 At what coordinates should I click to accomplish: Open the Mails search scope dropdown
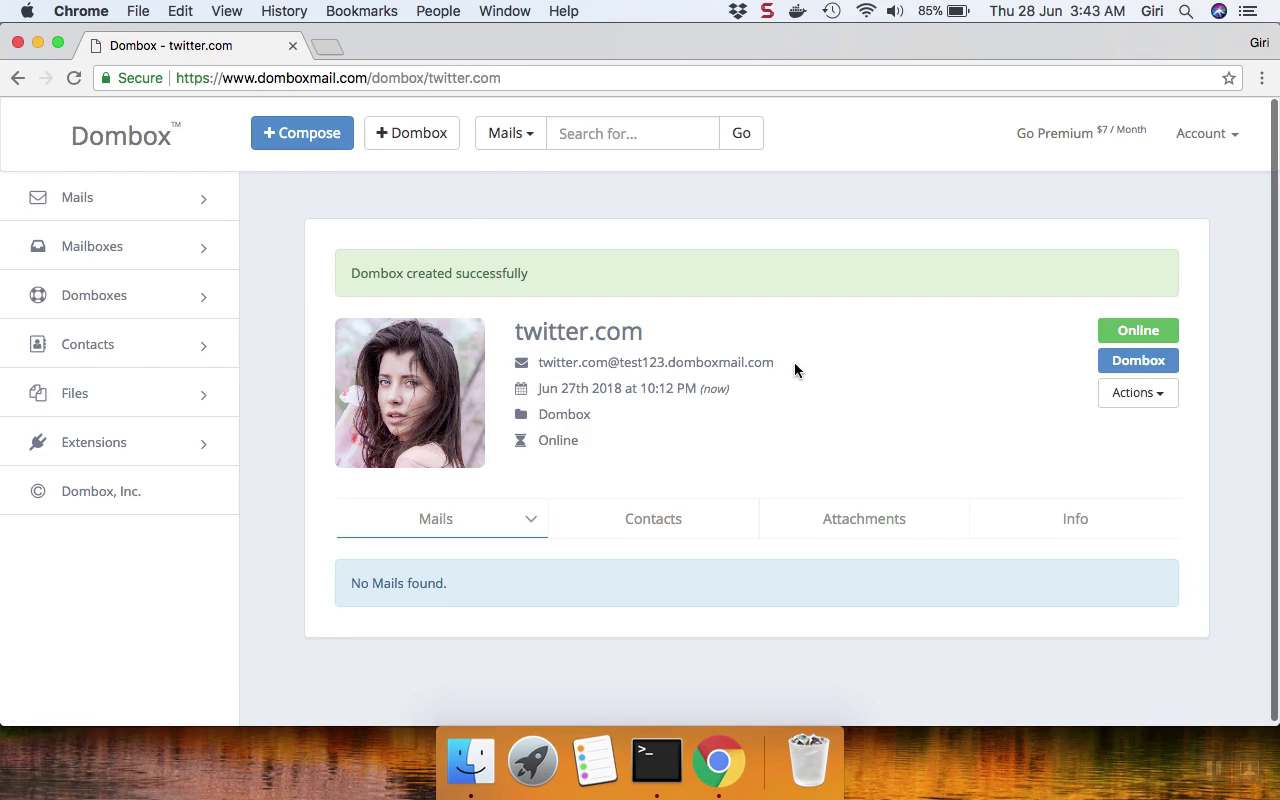point(511,133)
